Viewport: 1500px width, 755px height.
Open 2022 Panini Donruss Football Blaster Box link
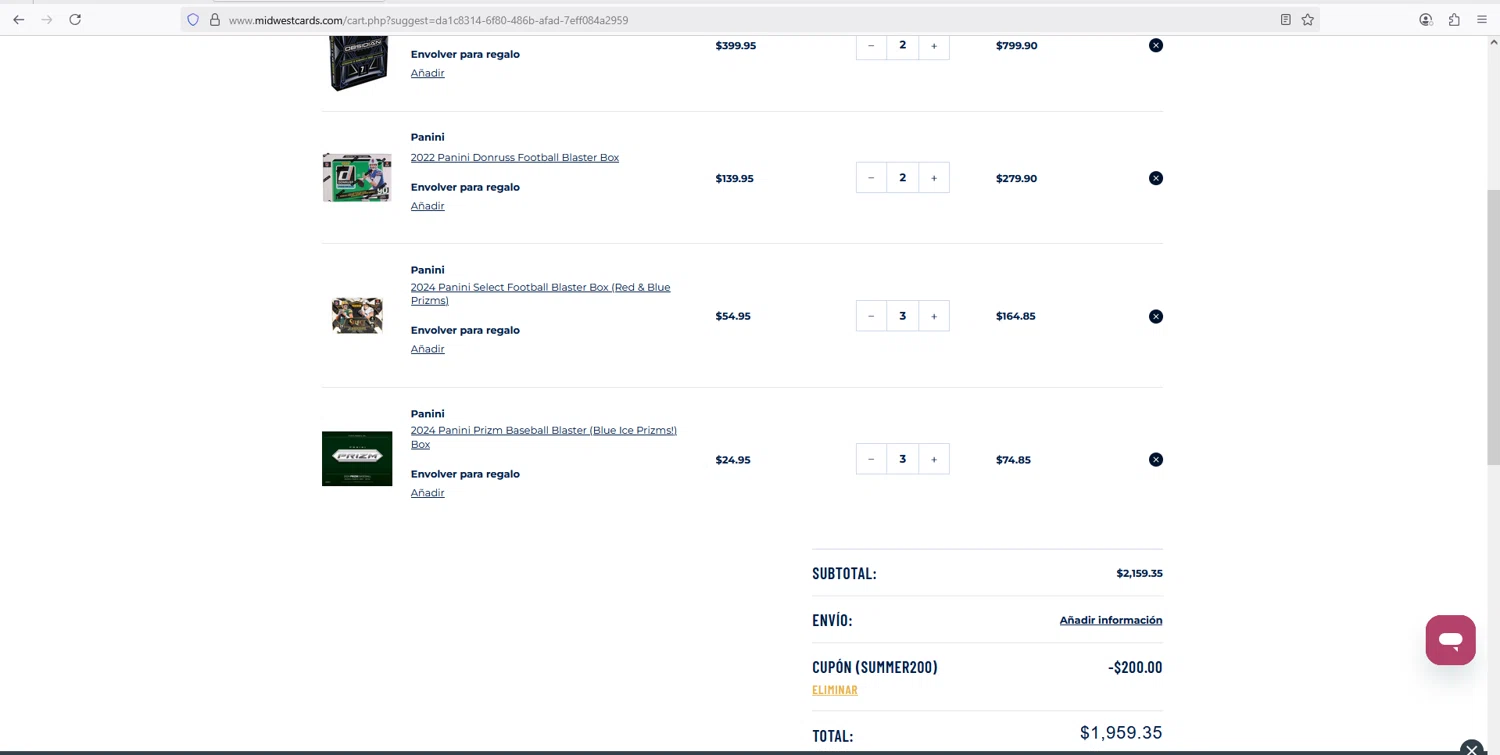coord(514,157)
